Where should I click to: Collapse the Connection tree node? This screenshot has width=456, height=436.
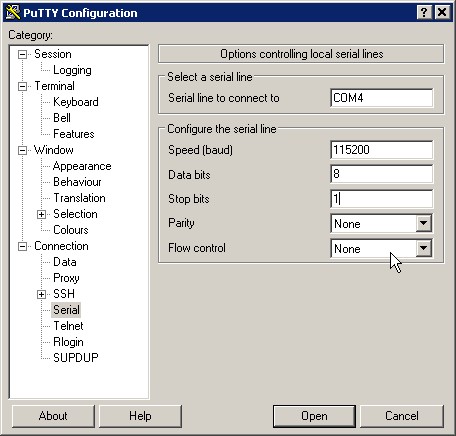coord(22,246)
